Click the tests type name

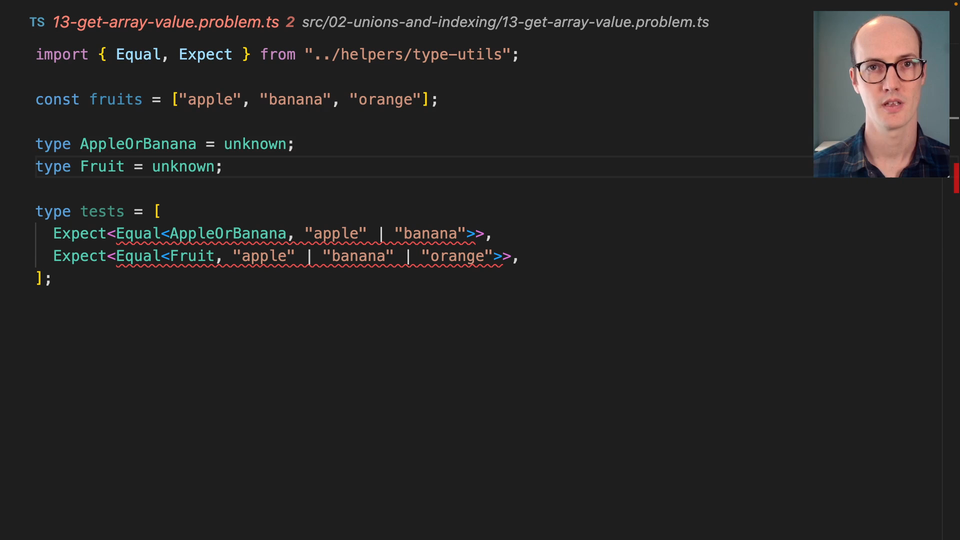coord(102,211)
